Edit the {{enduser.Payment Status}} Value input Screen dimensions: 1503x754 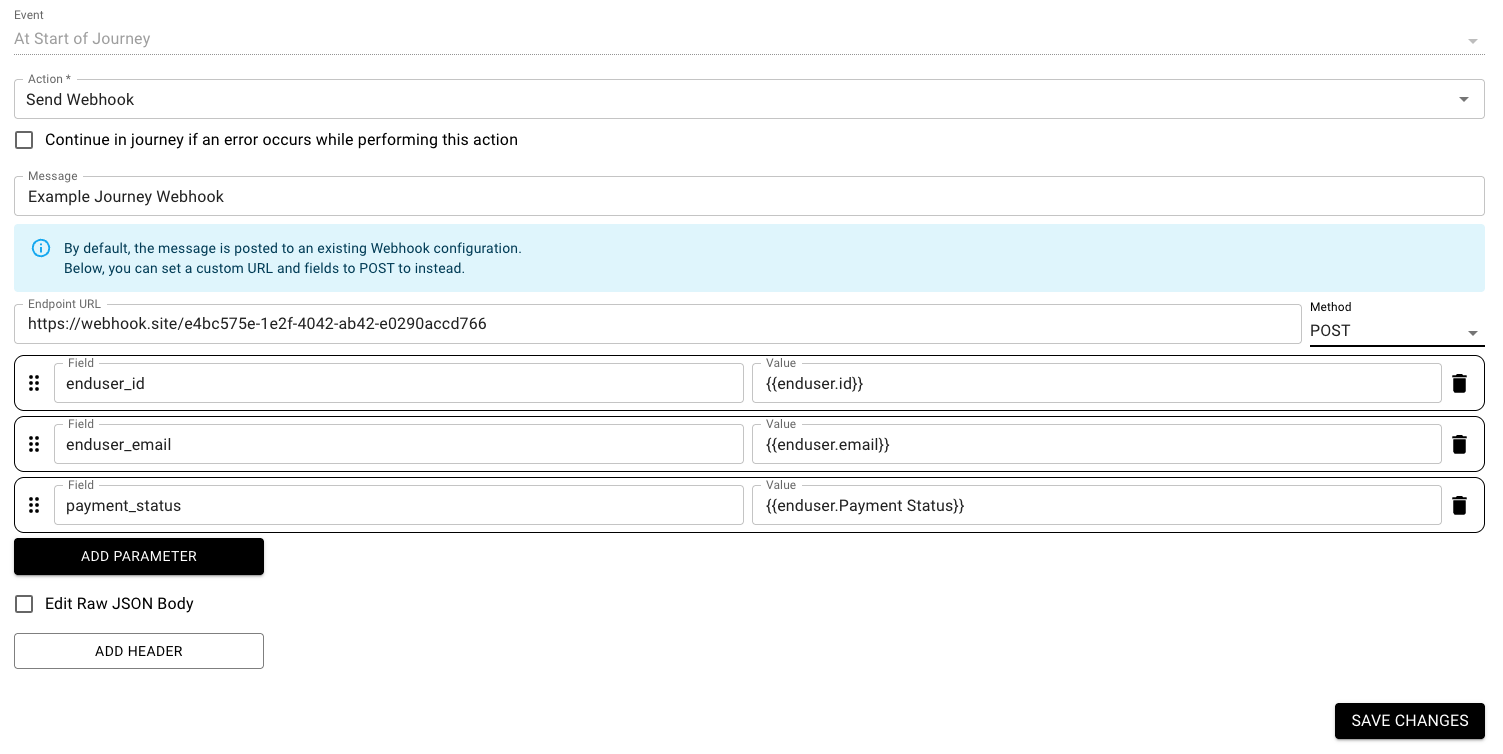tap(1097, 505)
